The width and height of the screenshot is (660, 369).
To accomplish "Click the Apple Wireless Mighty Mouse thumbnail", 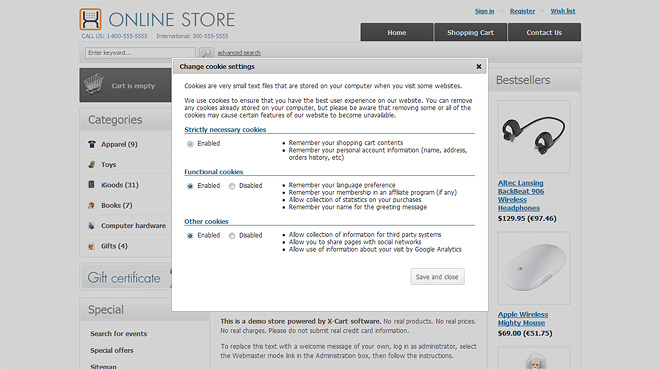I will click(x=534, y=268).
